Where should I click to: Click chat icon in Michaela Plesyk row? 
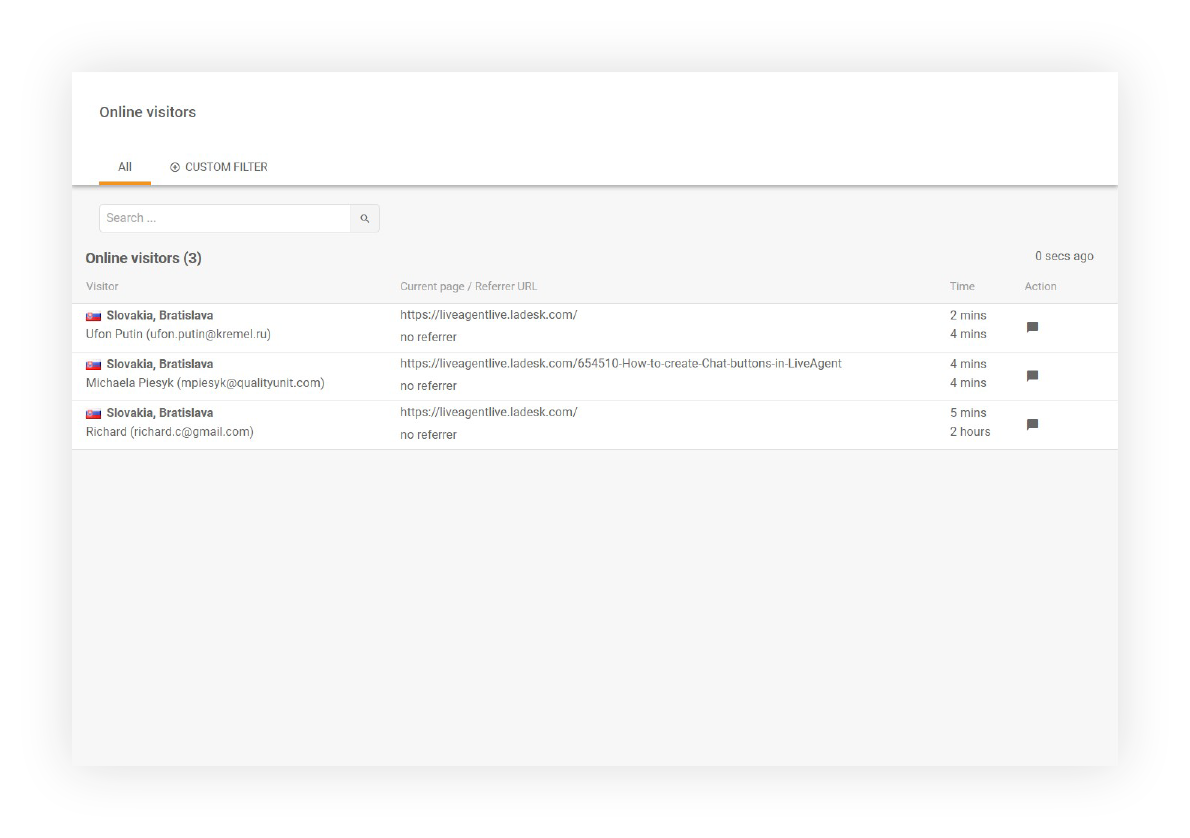pos(1032,376)
